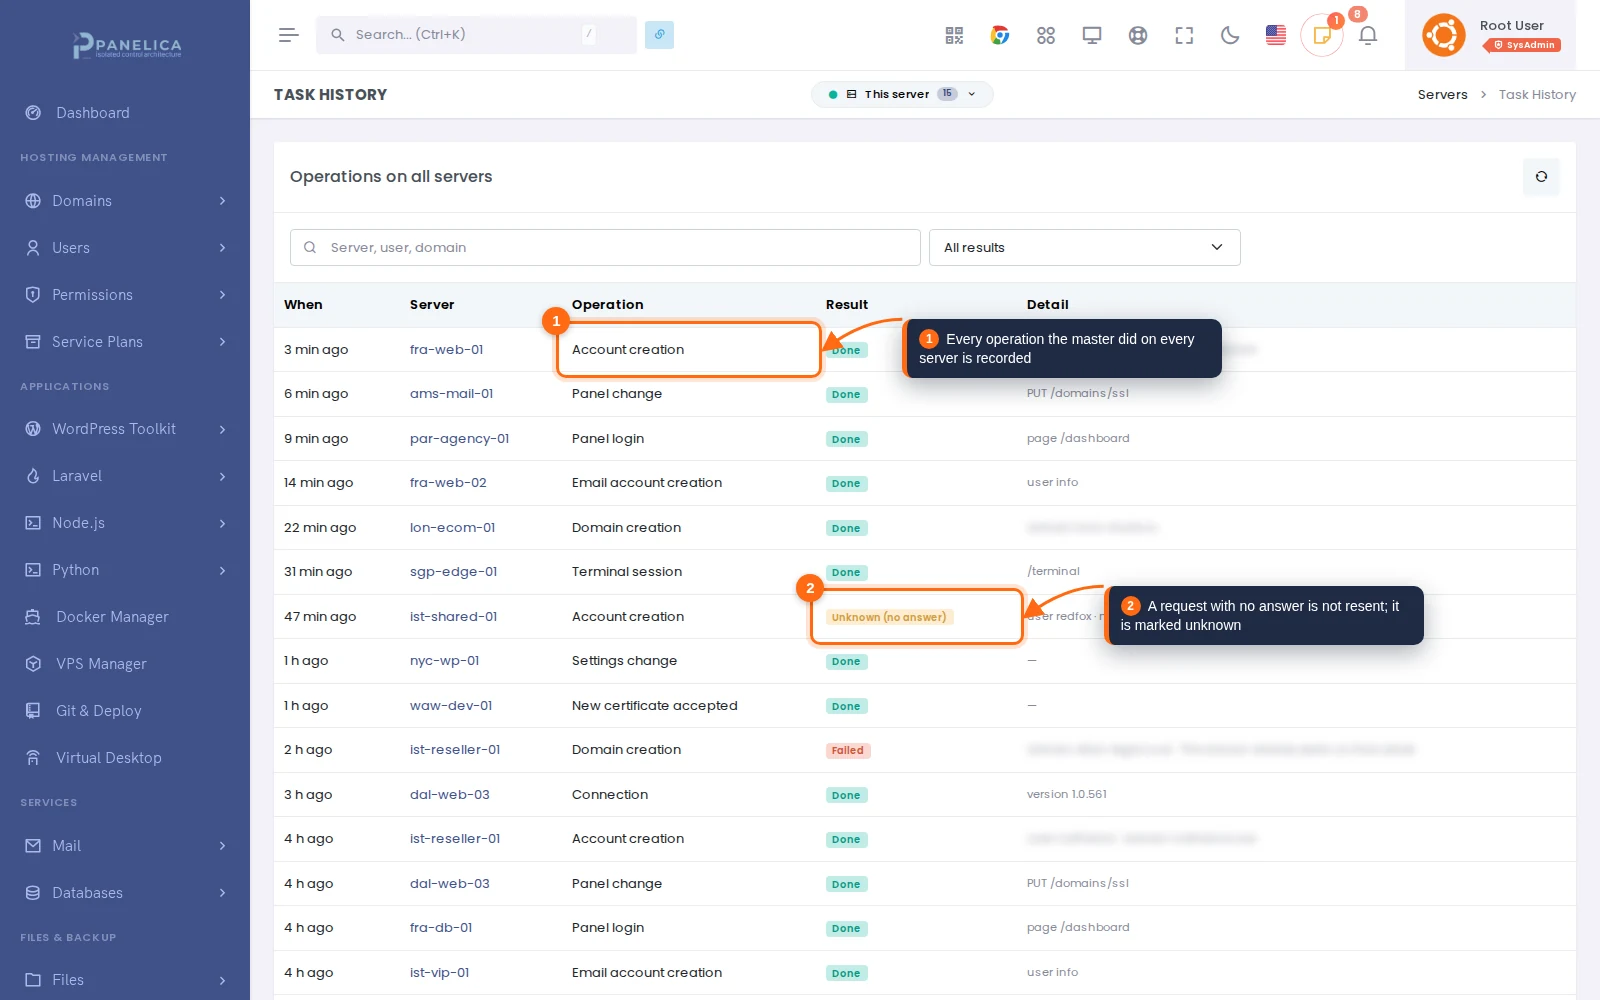1600x1000 pixels.
Task: Refresh the operations list
Action: tap(1541, 177)
